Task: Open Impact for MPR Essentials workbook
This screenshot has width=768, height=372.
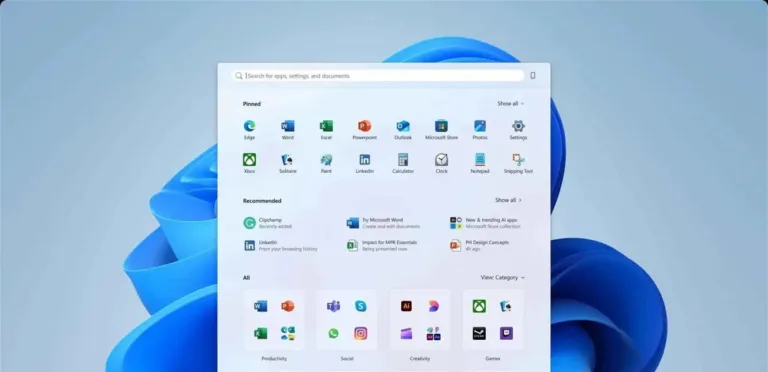Action: click(x=382, y=246)
